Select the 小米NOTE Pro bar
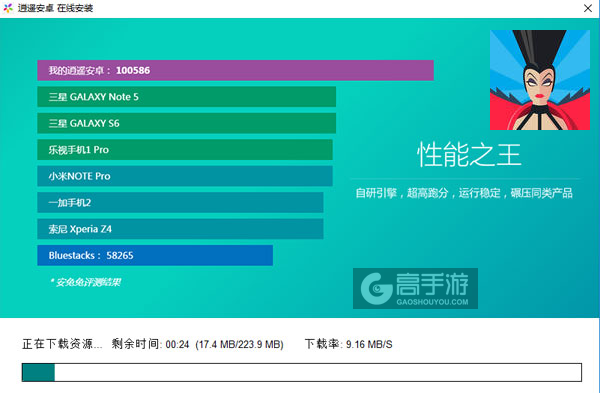600x393 pixels. (185, 176)
